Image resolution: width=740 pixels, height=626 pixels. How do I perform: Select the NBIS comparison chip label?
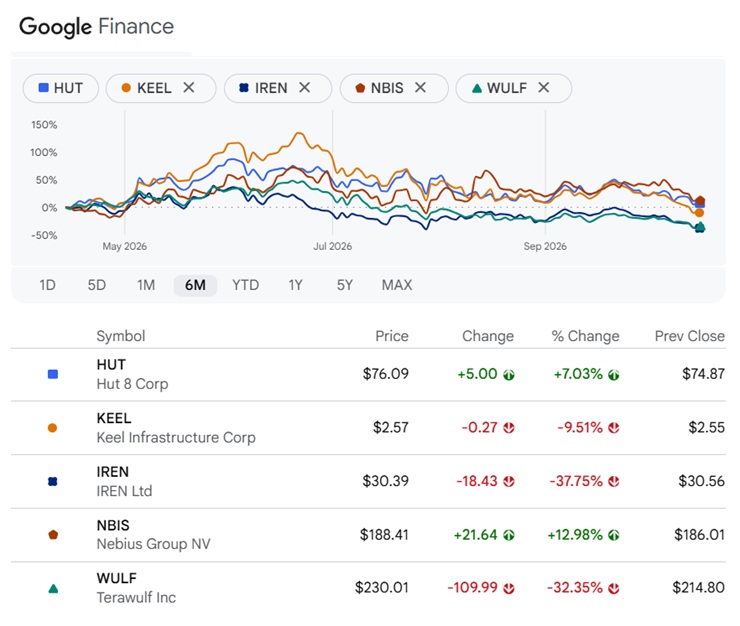tap(387, 88)
